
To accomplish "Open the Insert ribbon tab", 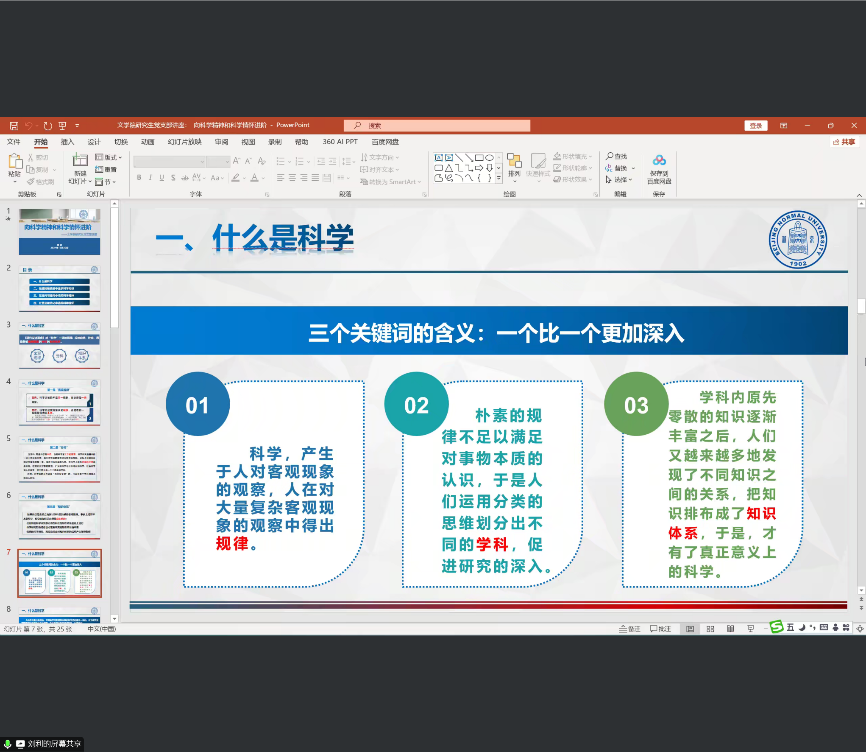I will point(67,142).
